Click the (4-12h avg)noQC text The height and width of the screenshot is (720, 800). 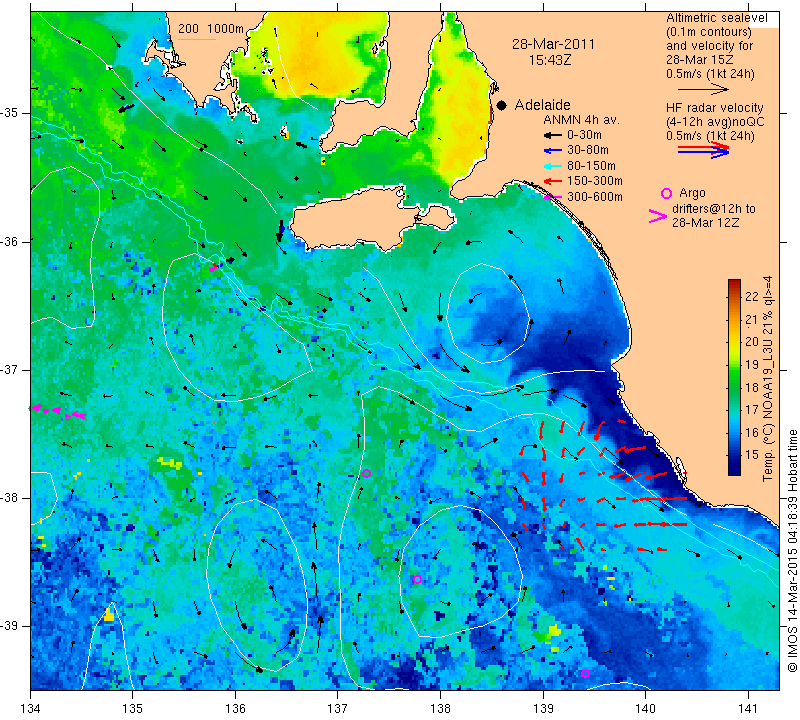pos(715,122)
